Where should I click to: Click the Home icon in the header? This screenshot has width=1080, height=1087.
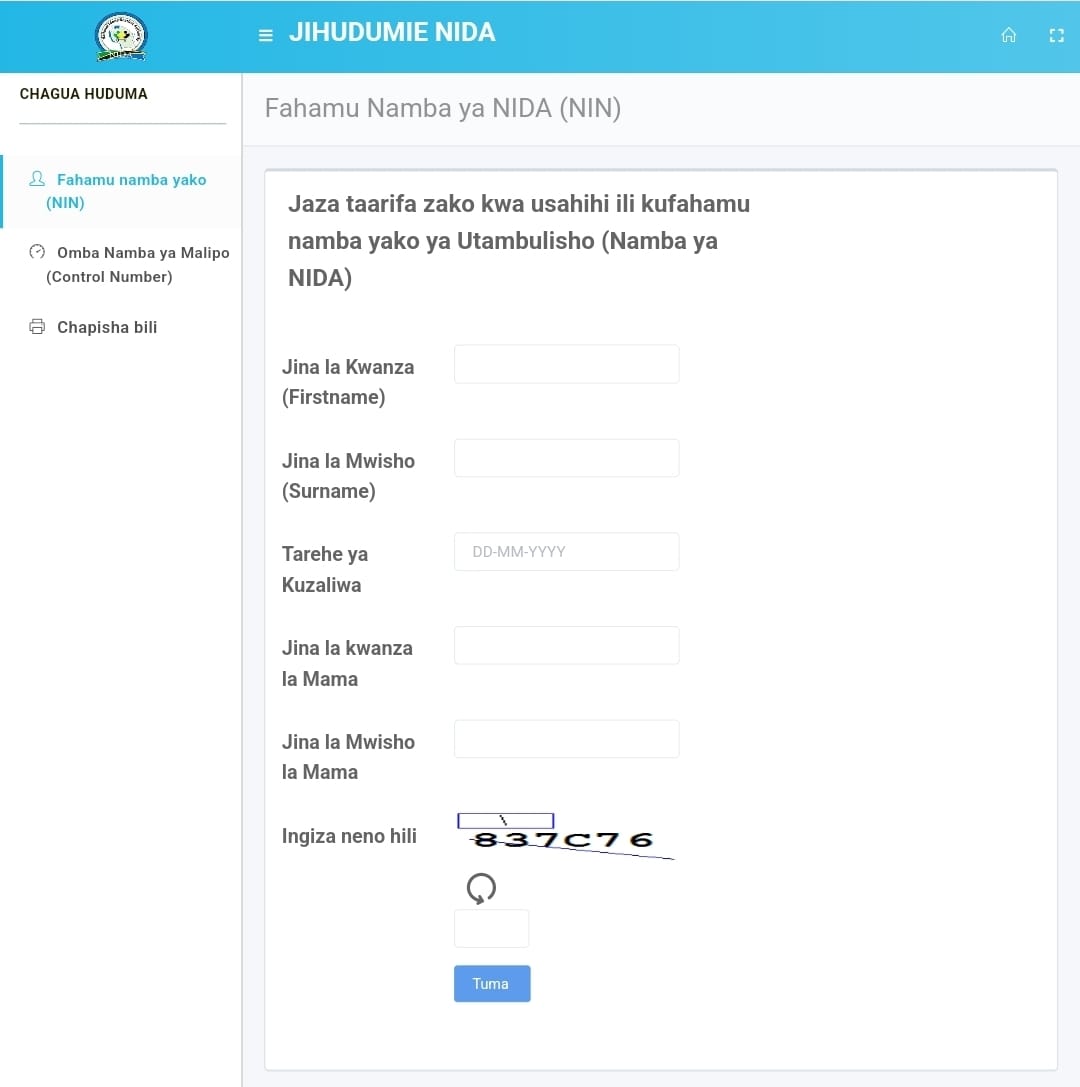1008,34
